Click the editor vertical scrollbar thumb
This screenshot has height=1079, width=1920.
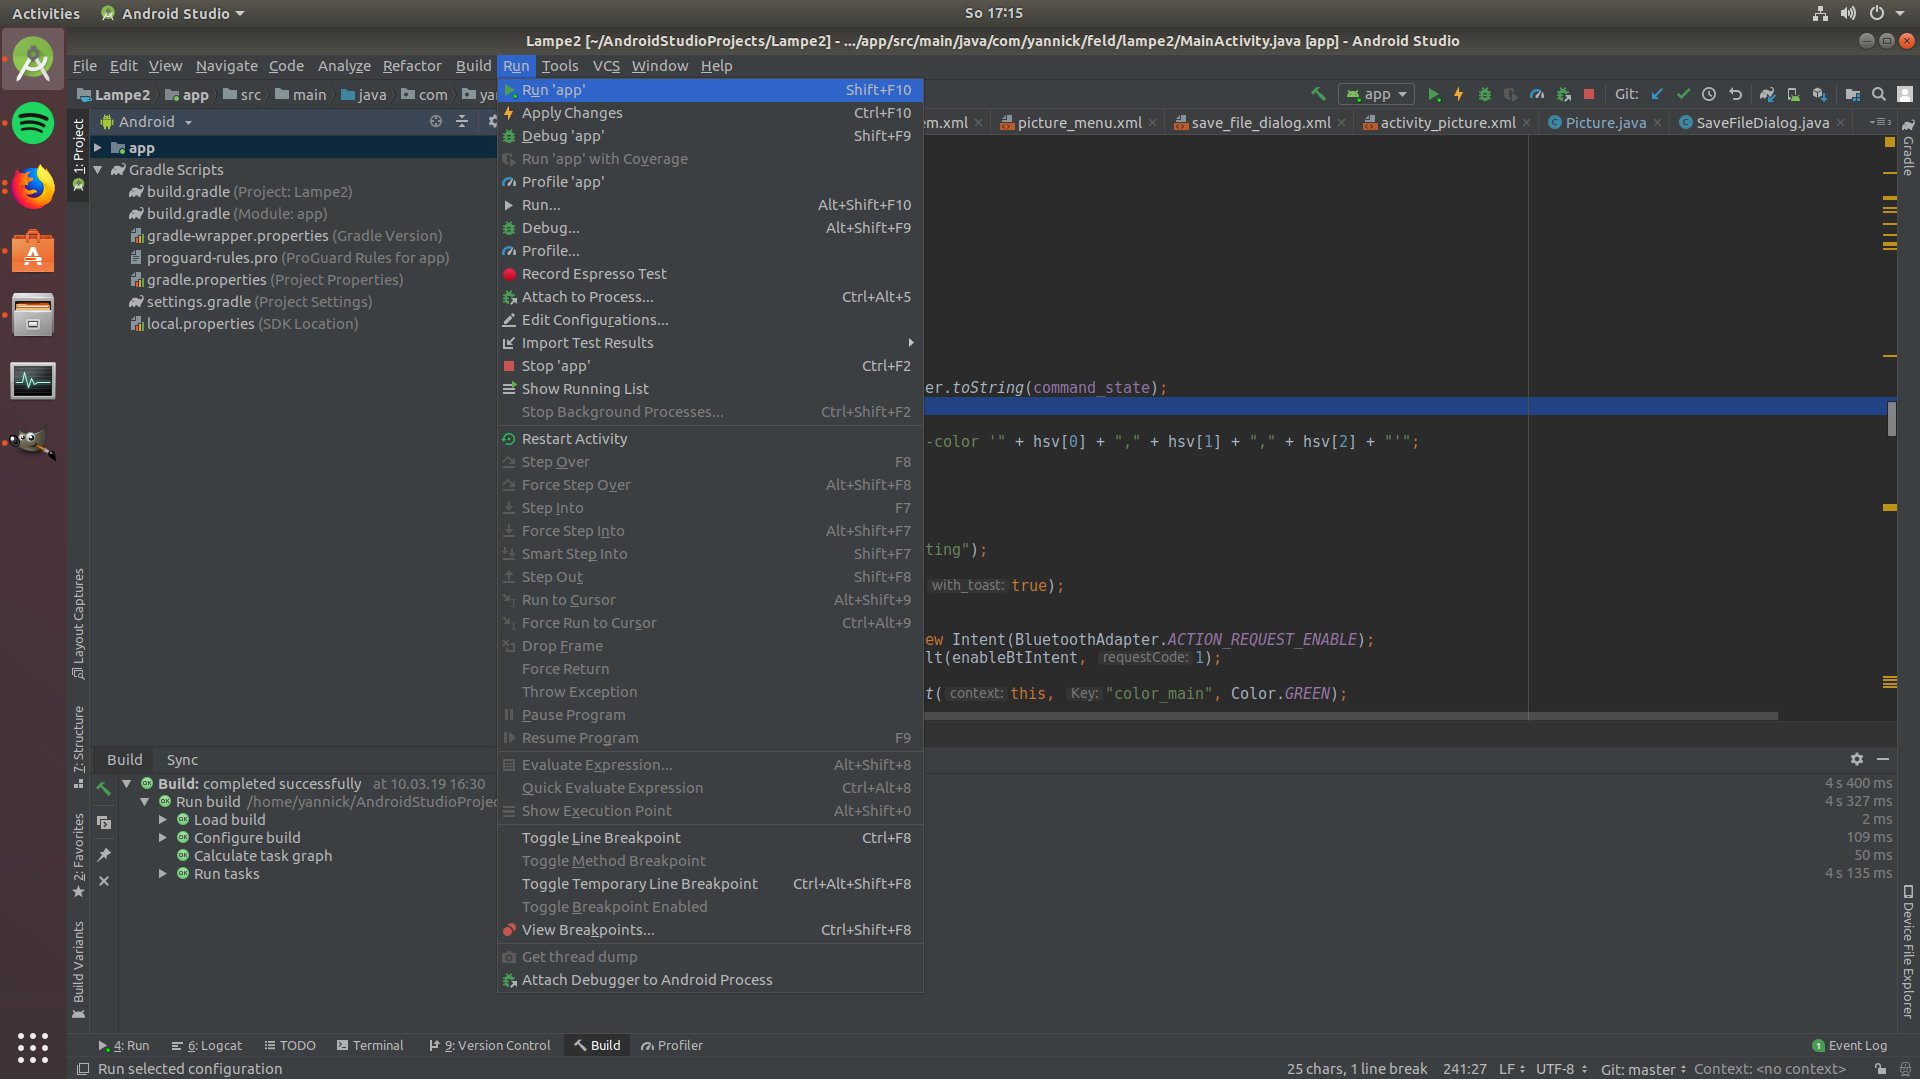click(x=1891, y=419)
